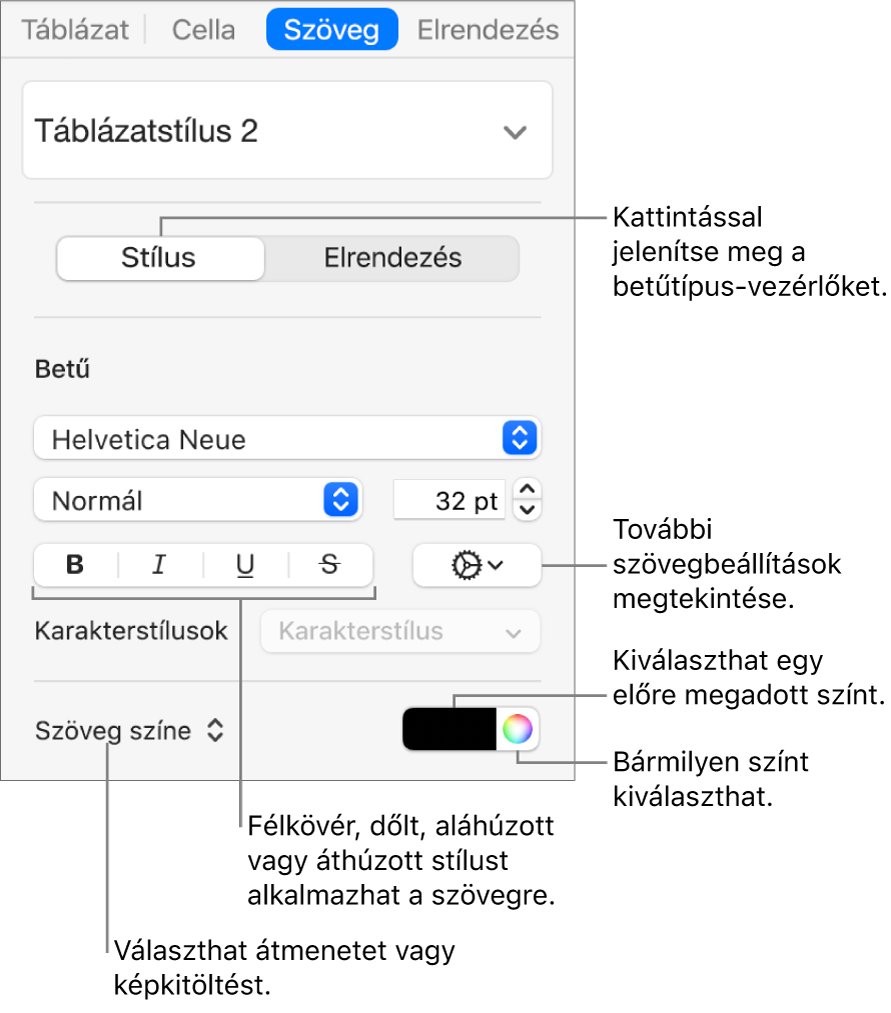
Task: Click the 32 pt font size field
Action: pyautogui.click(x=450, y=500)
